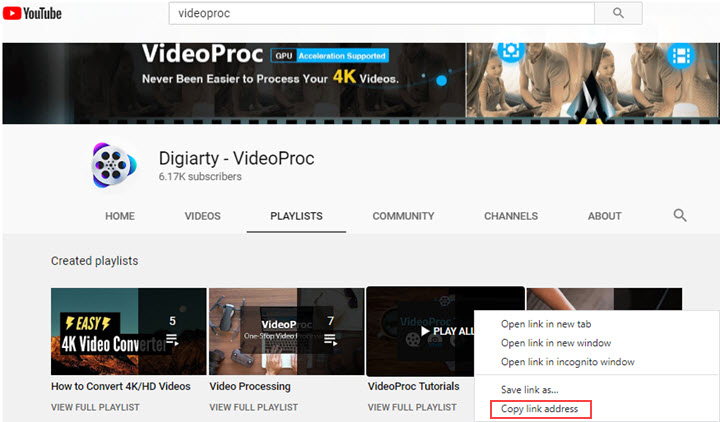Click the Digiarty VideoProc channel avatar
Viewport: 720px width, 422px height.
[x=113, y=165]
